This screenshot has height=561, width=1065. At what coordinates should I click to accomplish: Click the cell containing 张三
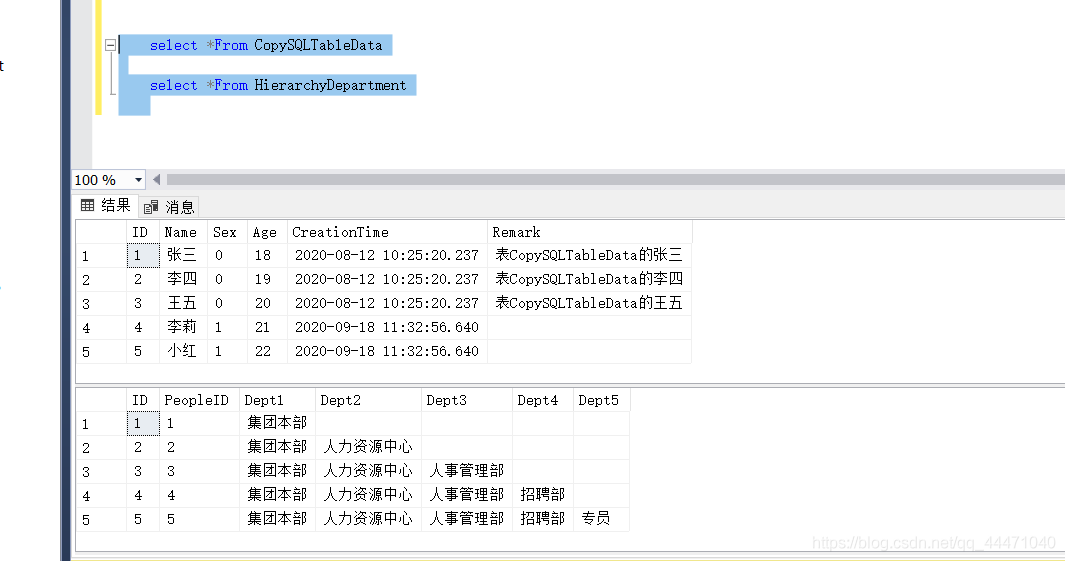pos(183,255)
